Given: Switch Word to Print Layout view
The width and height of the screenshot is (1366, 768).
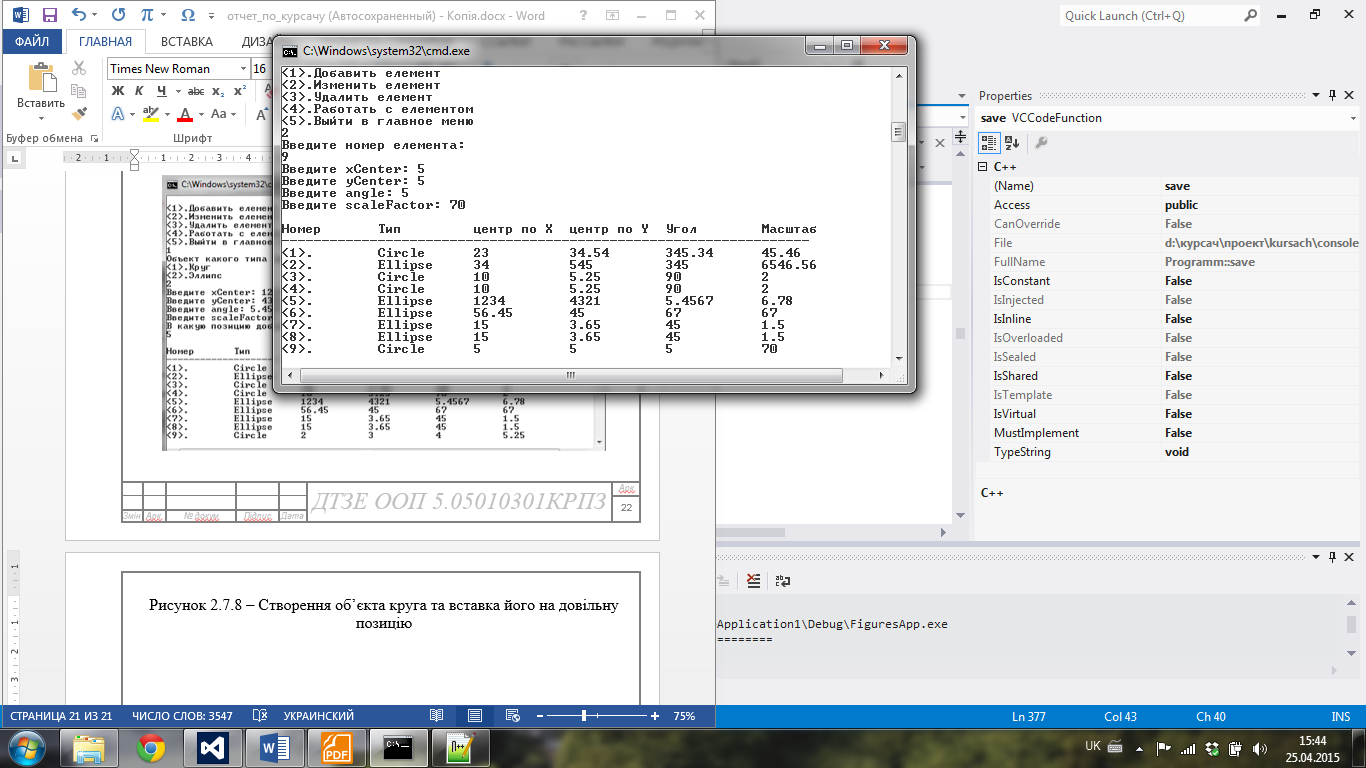Looking at the screenshot, I should pyautogui.click(x=475, y=716).
